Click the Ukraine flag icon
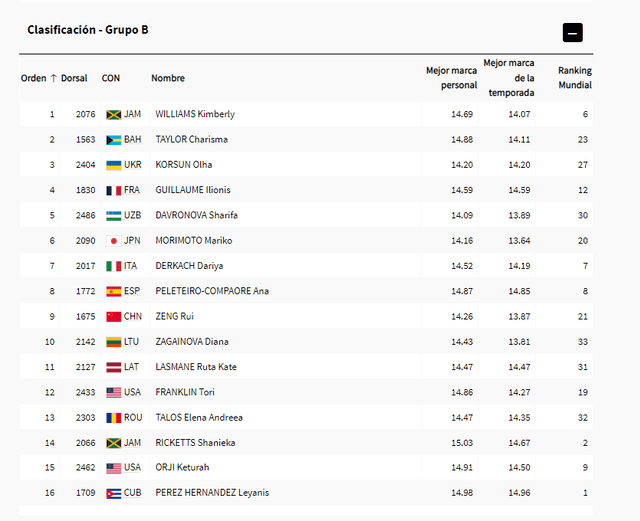 (113, 165)
